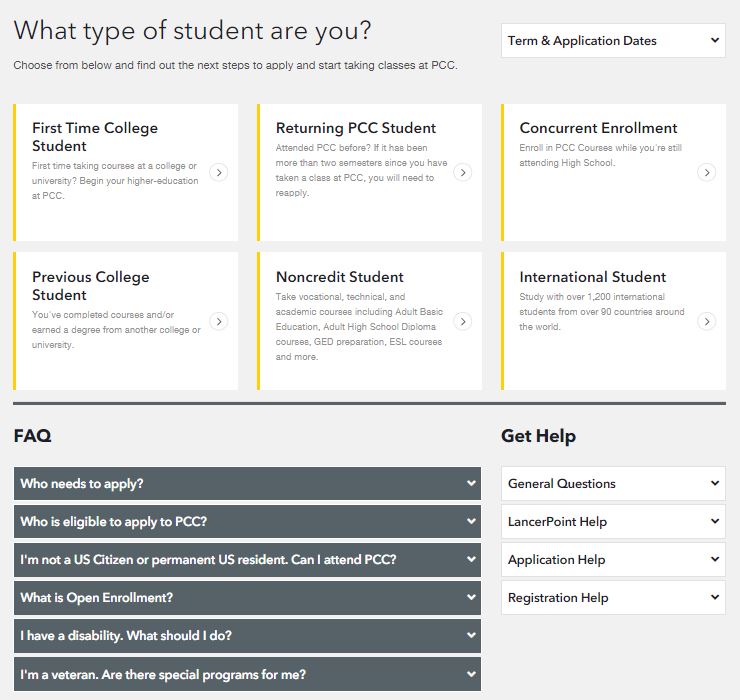Open General Questions help section

[613, 483]
